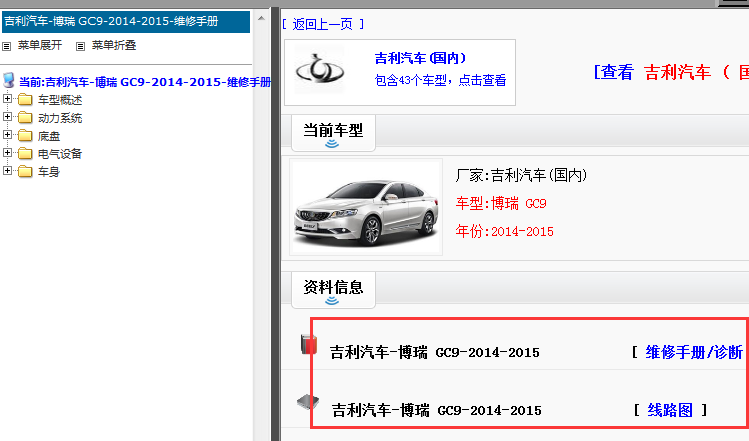Click 包含43个车型,点击查看 link
The width and height of the screenshot is (749, 441).
(x=440, y=80)
